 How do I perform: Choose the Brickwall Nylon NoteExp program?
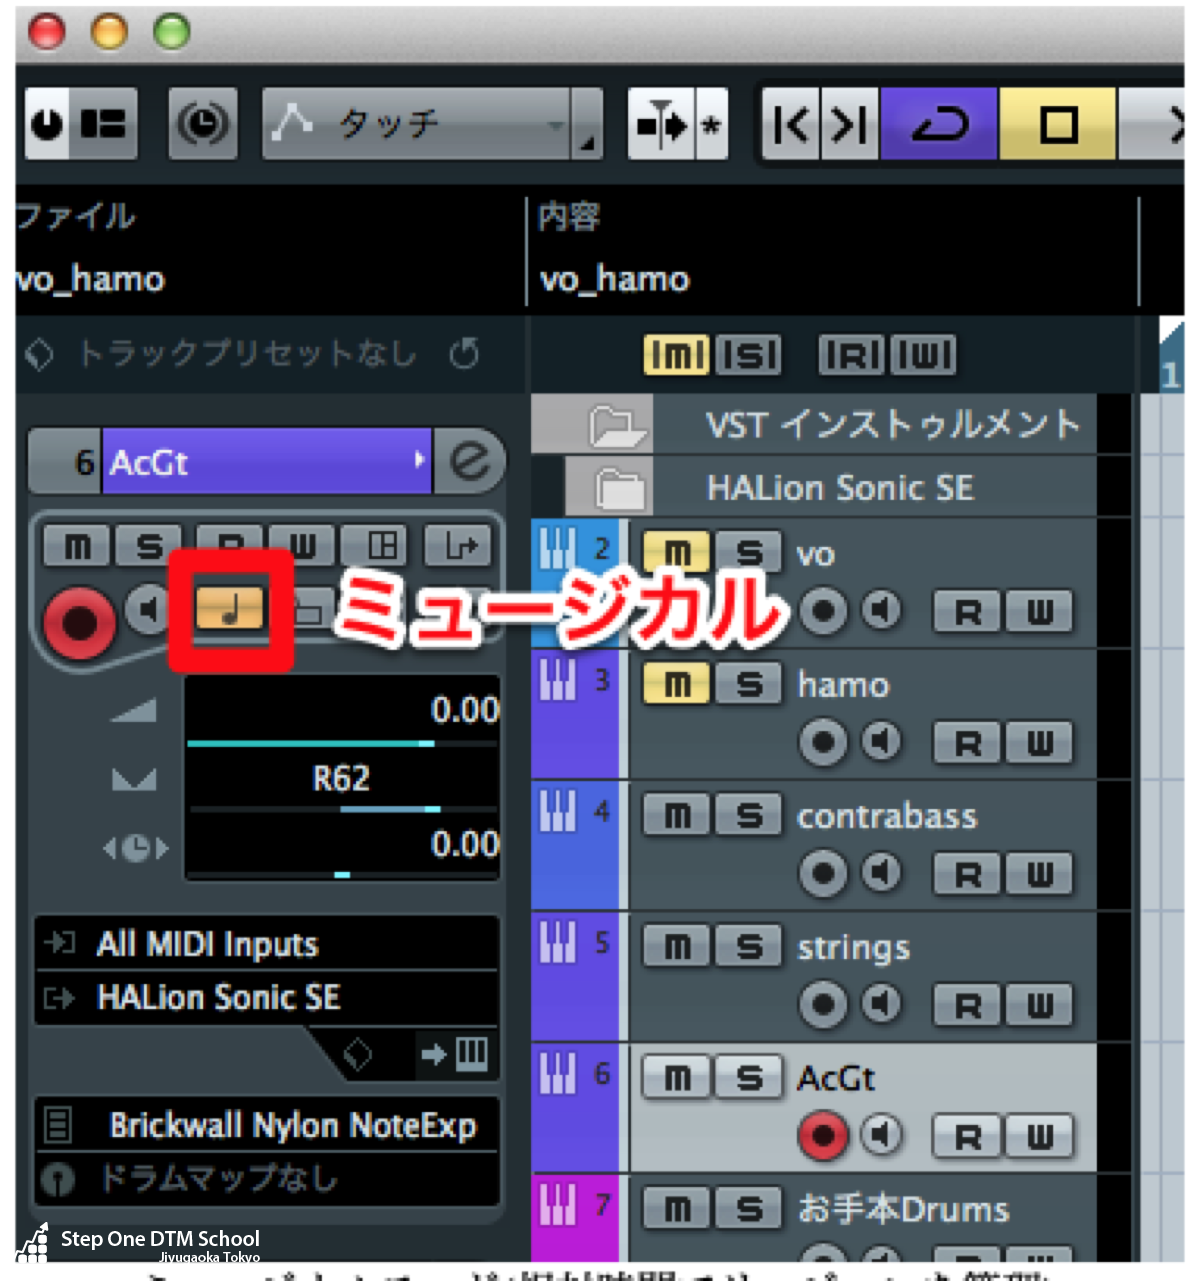tap(290, 1126)
